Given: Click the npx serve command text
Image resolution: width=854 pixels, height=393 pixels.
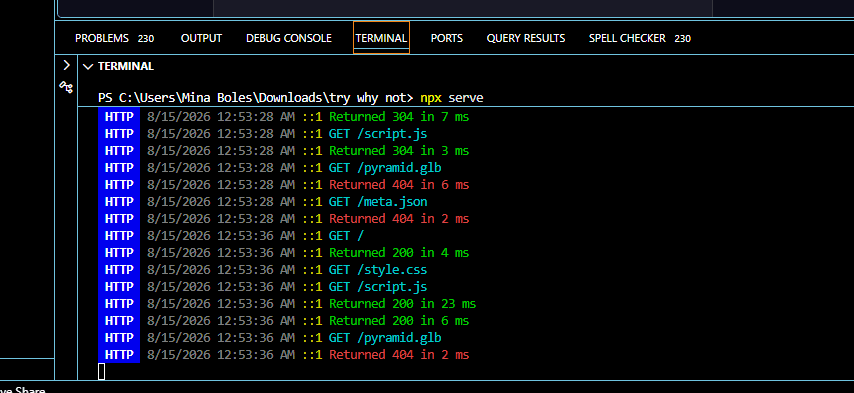Looking at the screenshot, I should pos(452,98).
